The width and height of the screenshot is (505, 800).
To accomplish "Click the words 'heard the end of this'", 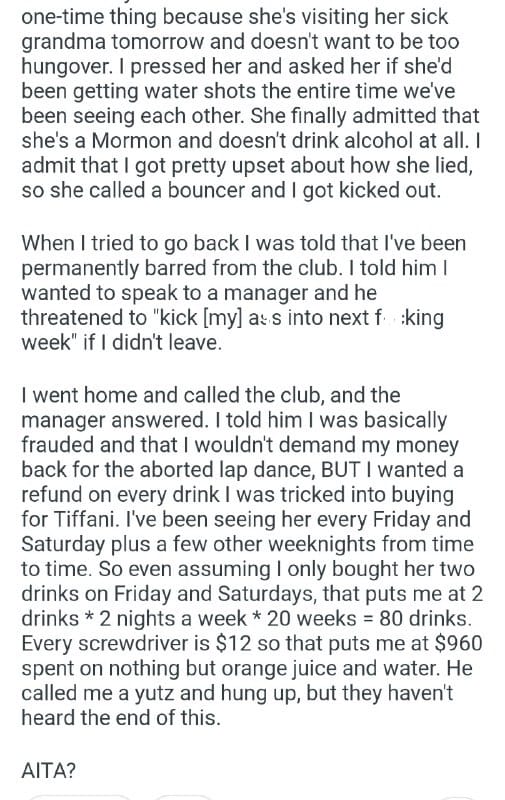I will (121, 718).
